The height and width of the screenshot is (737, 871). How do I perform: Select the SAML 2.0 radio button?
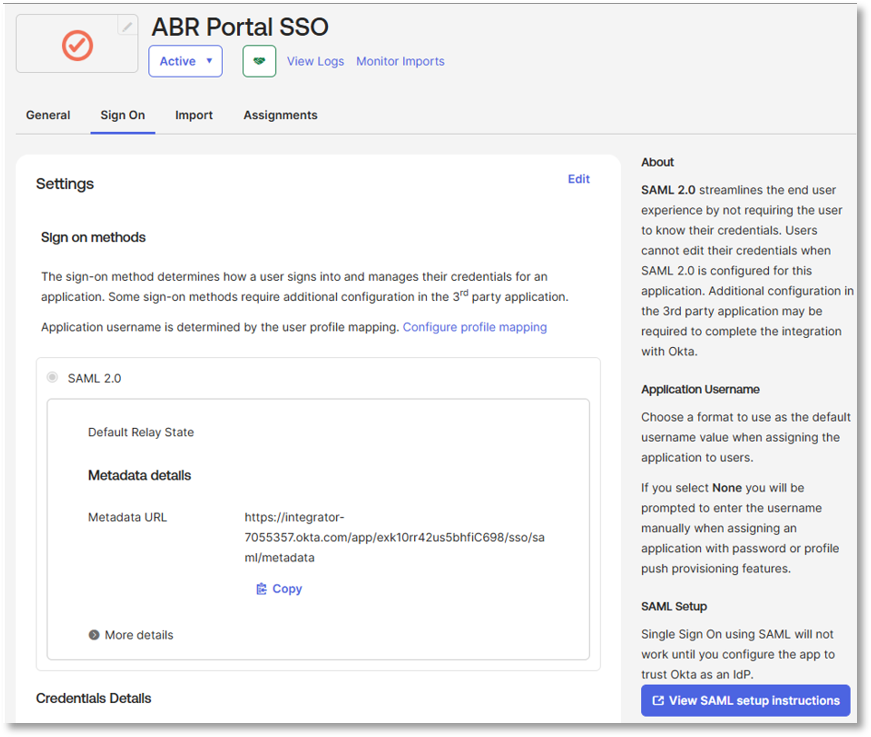[52, 378]
